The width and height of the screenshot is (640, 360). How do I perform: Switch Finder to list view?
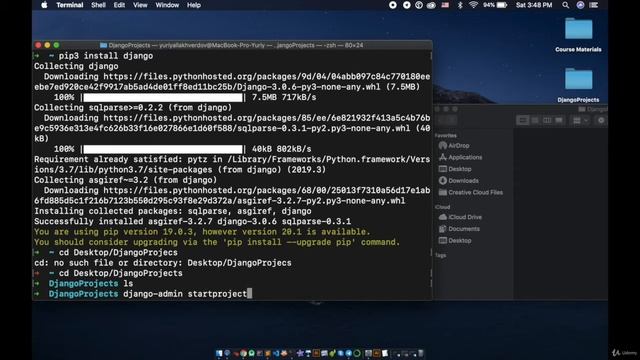click(535, 120)
